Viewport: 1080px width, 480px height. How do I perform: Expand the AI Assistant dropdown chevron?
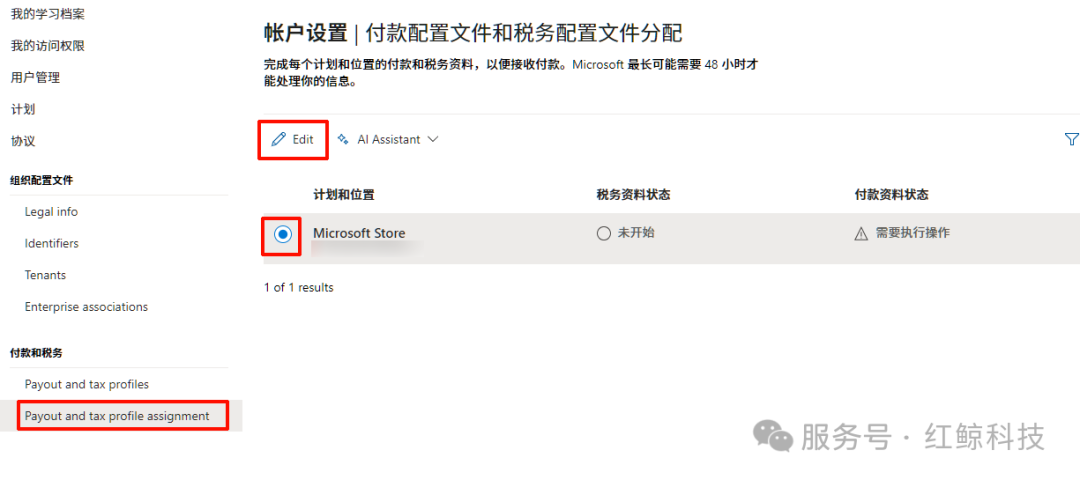433,139
